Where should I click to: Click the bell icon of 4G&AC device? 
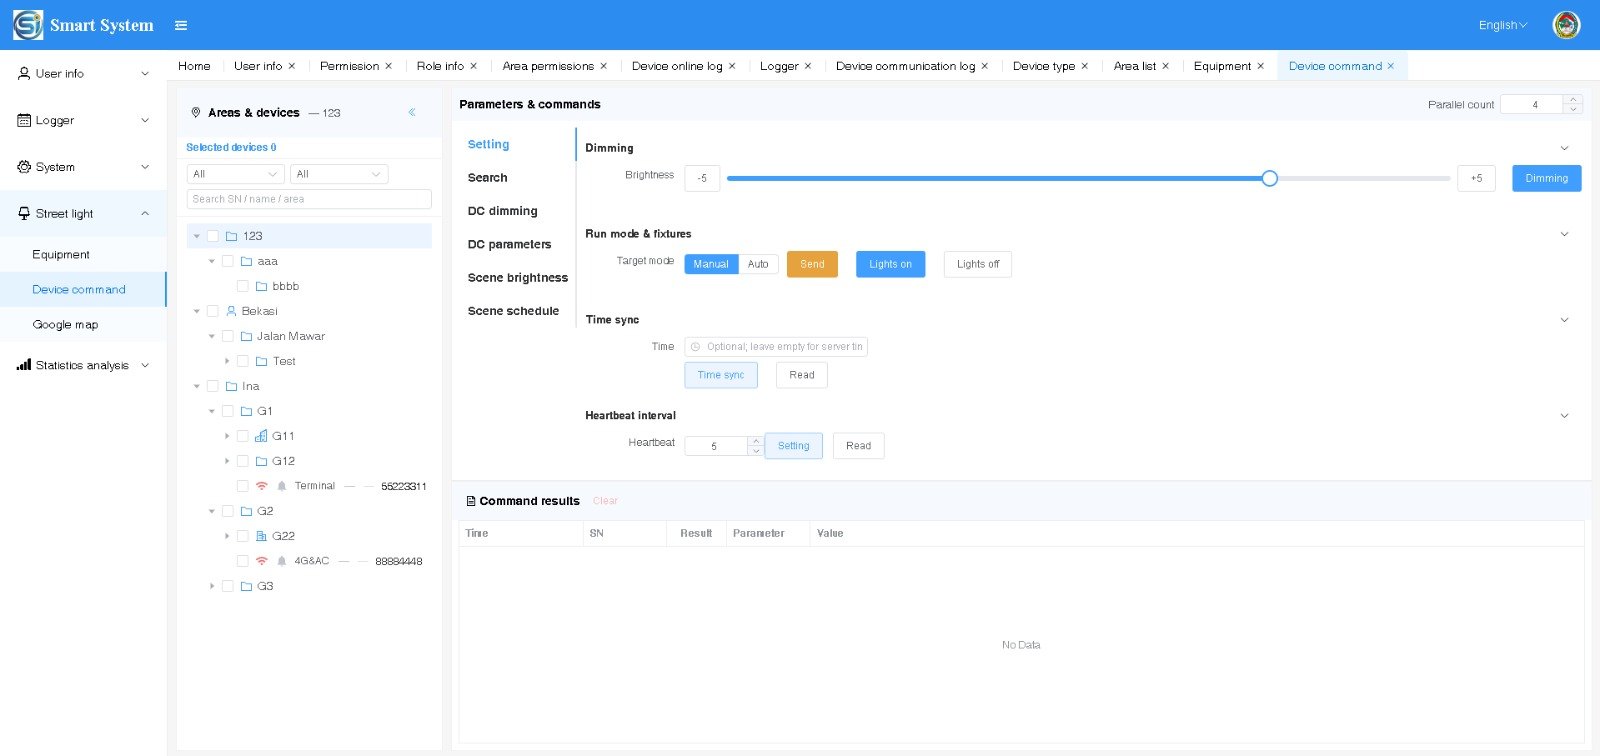282,561
